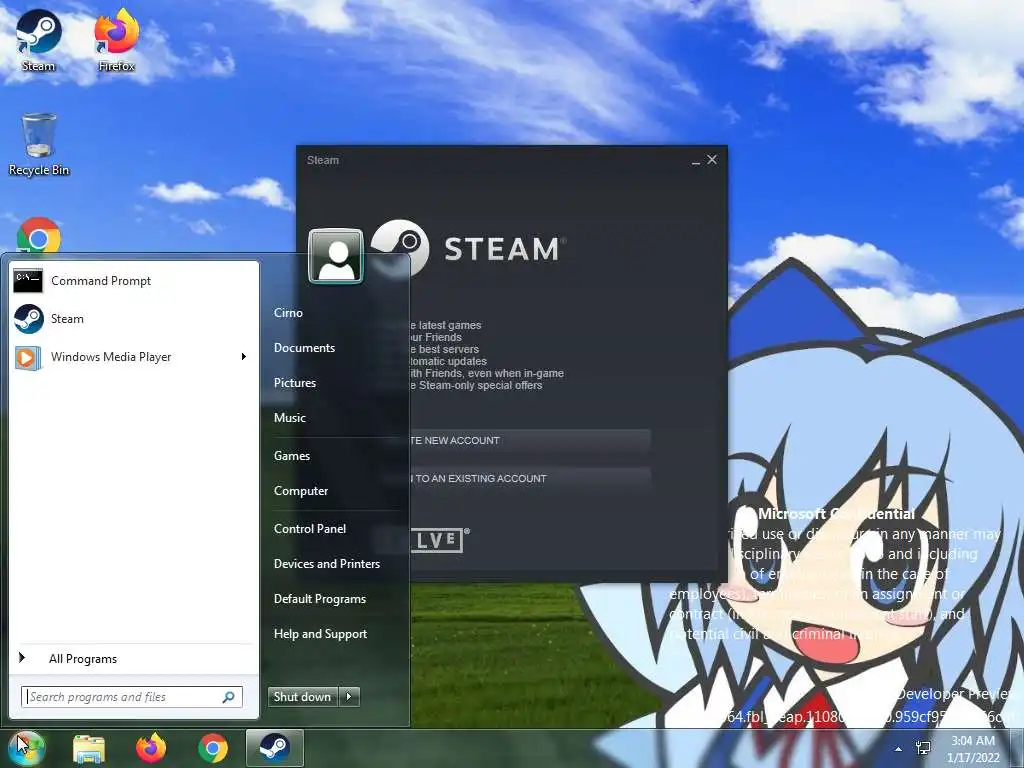Click the user account picture in Start menu
The width and height of the screenshot is (1024, 768).
336,255
